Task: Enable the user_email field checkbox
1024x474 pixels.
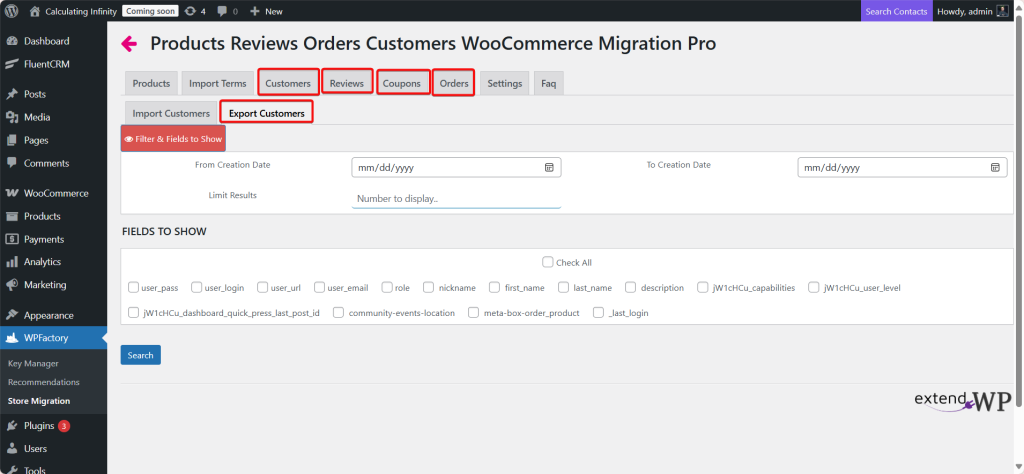Action: (320, 288)
